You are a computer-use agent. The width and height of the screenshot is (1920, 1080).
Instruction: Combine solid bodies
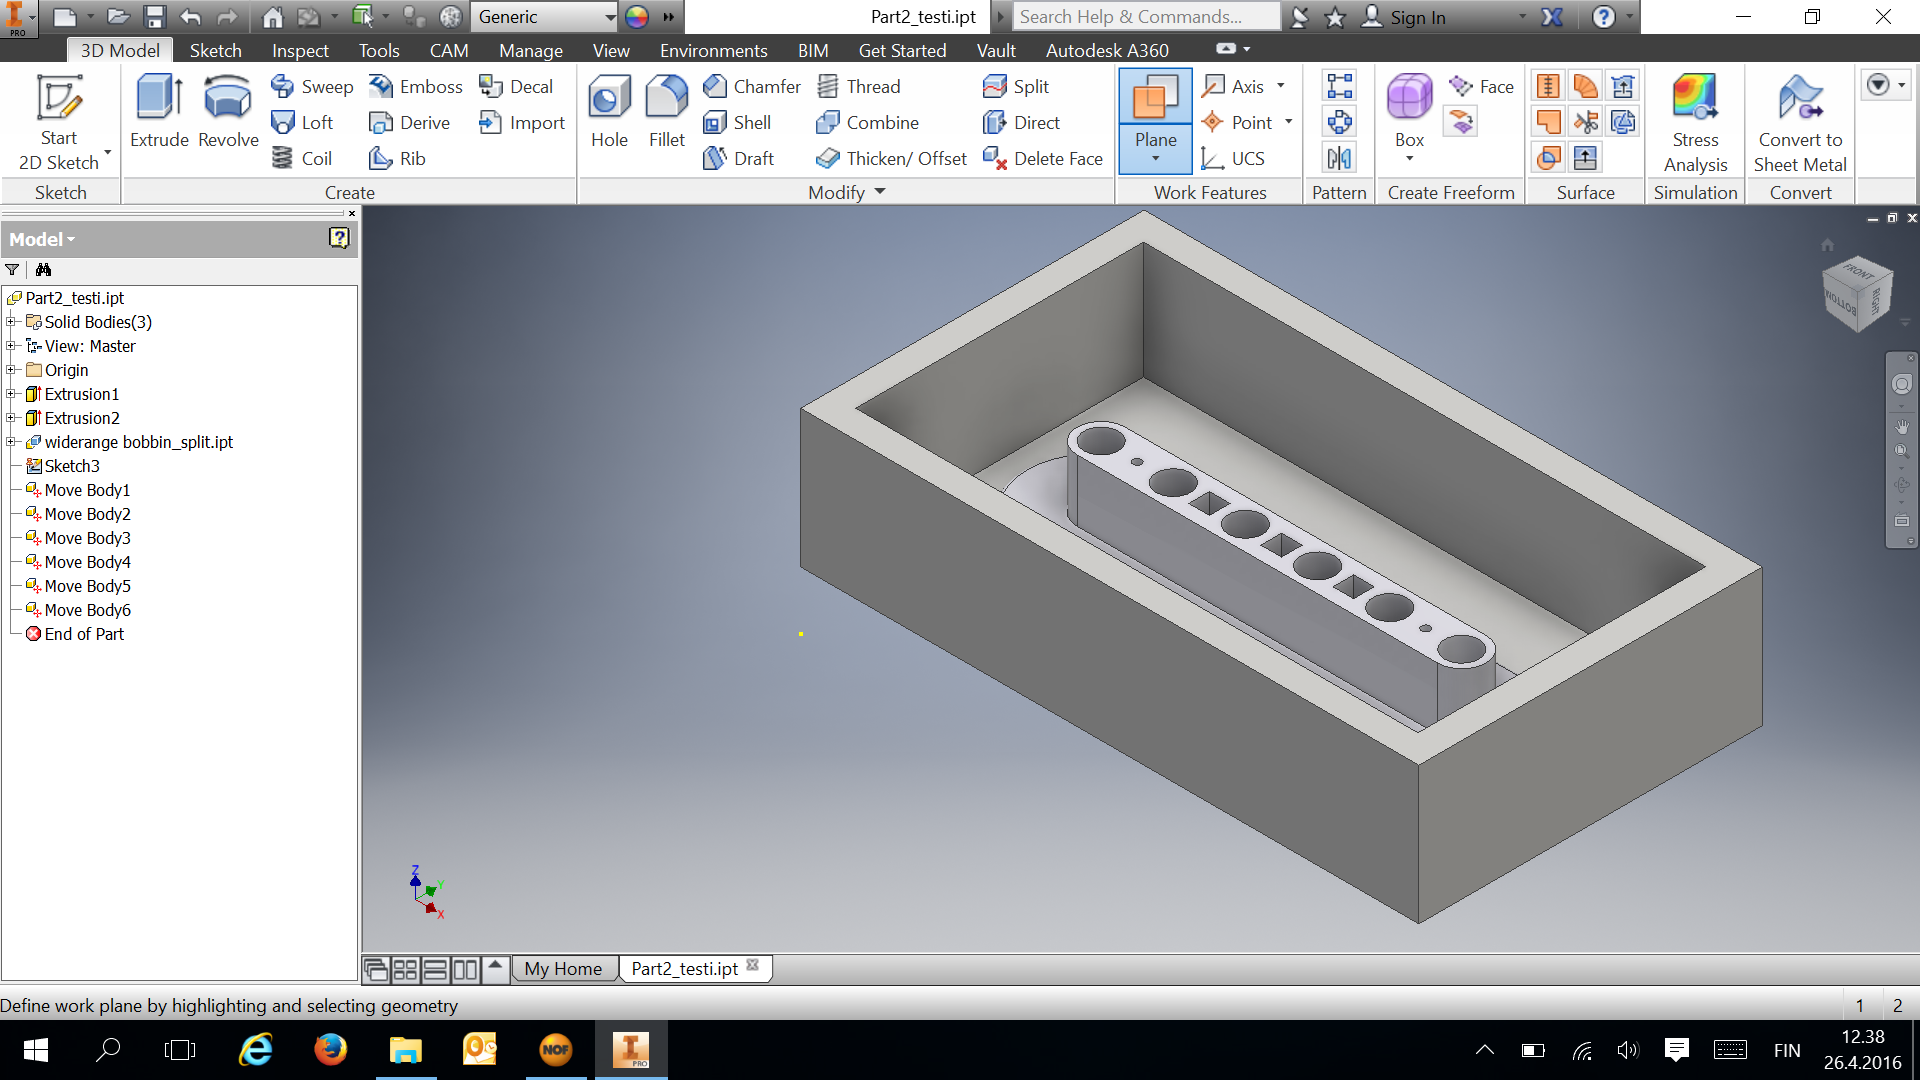[868, 123]
